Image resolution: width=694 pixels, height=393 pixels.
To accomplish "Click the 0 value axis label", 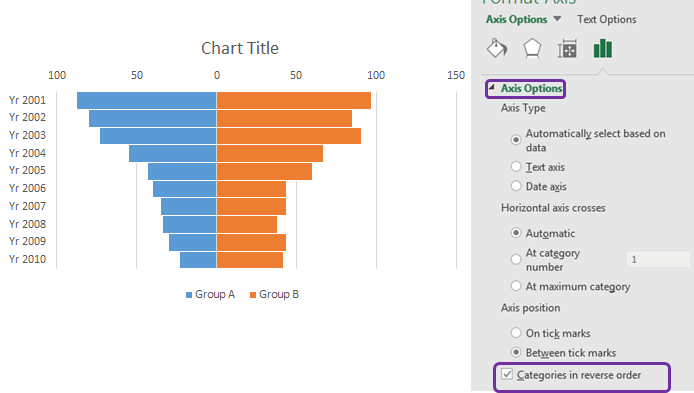I will 216,75.
